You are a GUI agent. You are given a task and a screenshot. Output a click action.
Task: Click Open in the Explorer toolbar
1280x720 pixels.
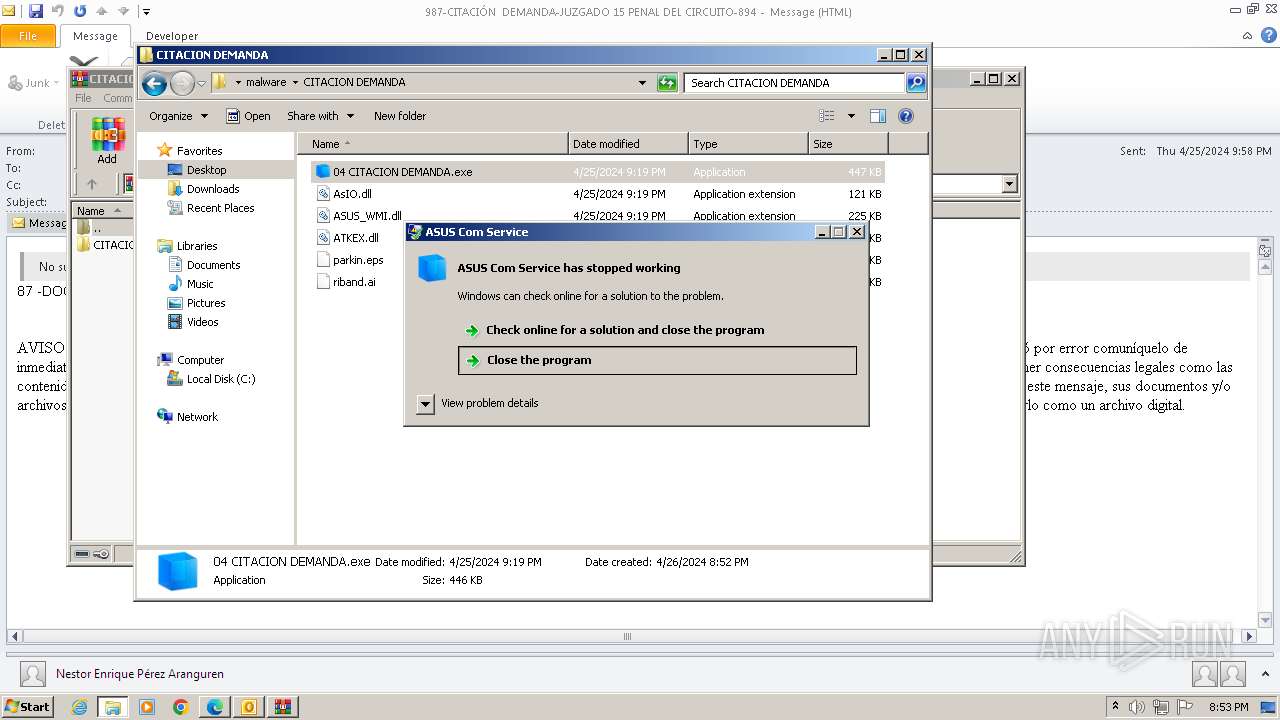tap(248, 116)
